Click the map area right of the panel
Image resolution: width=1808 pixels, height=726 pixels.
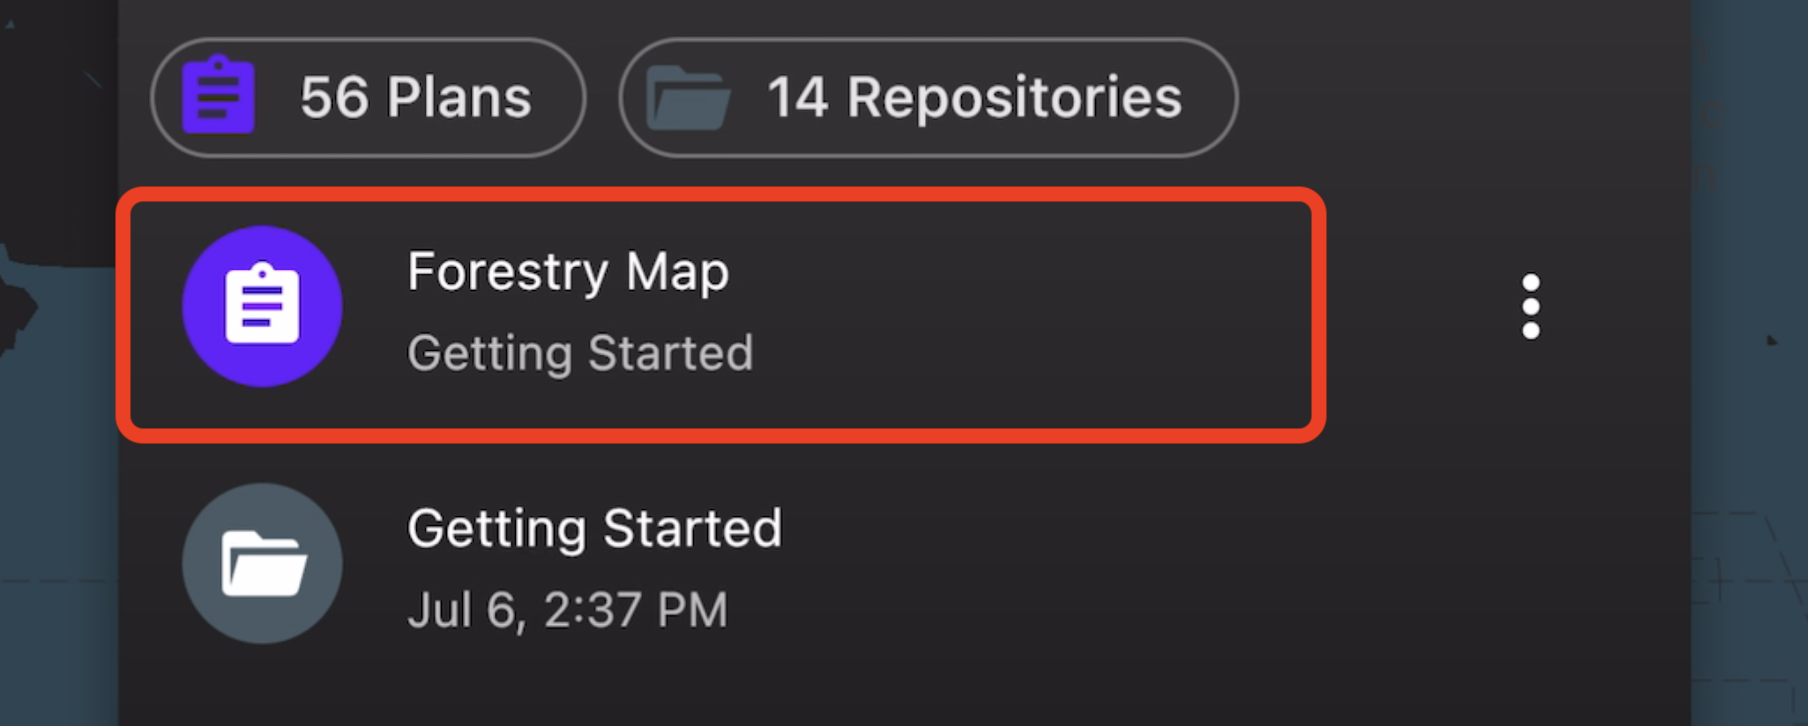1750,400
